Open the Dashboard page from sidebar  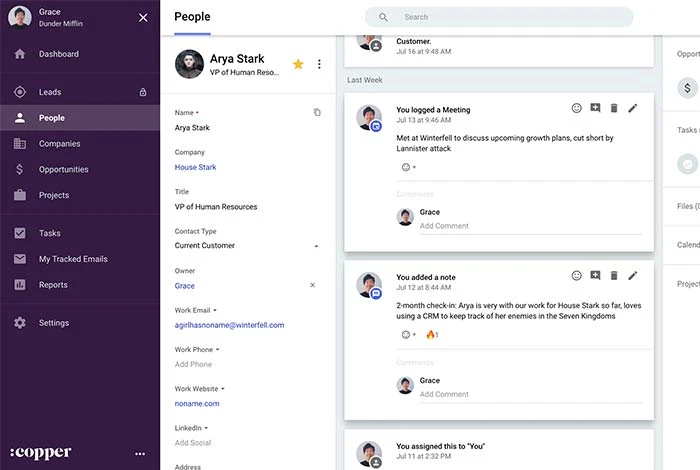point(58,54)
